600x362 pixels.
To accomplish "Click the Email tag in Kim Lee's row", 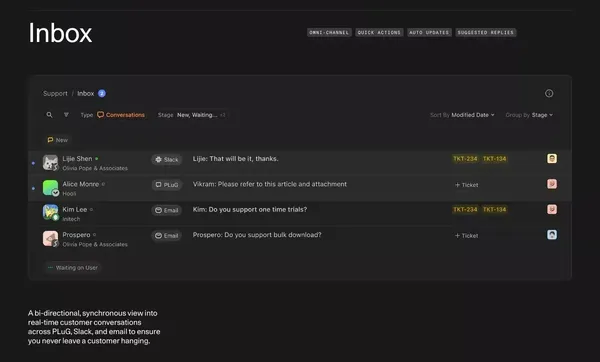I will click(x=166, y=210).
